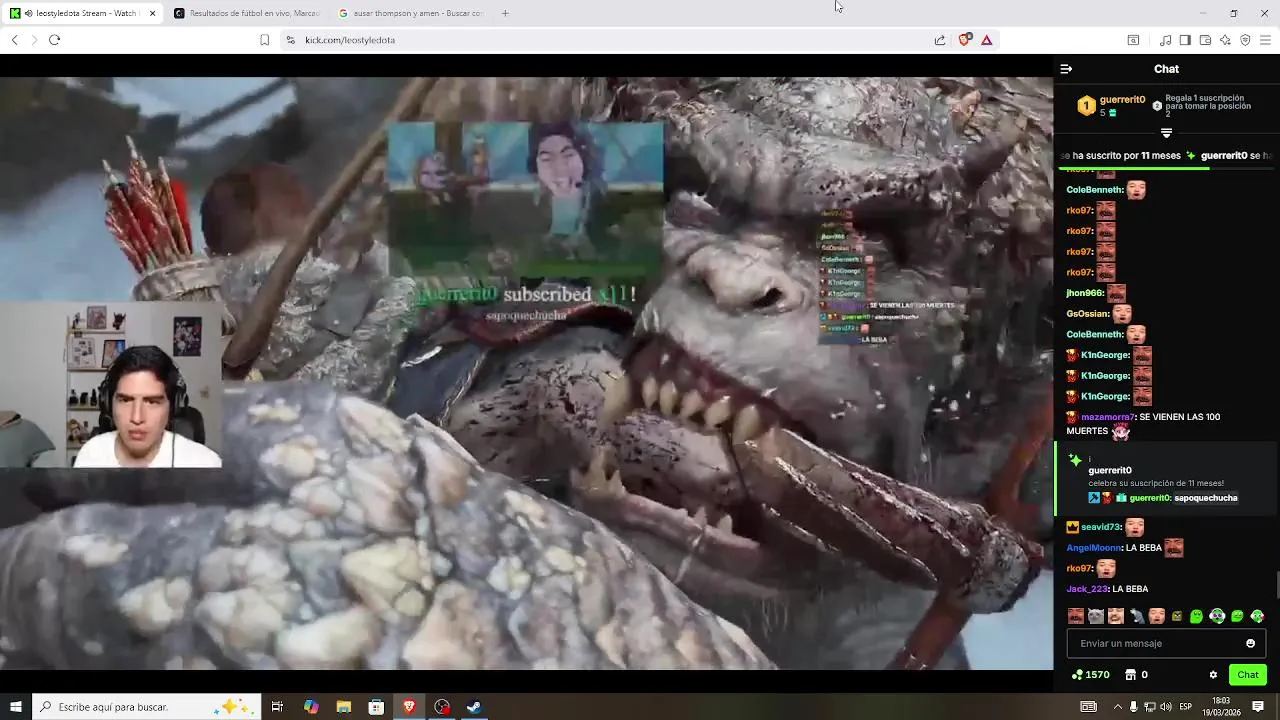Viewport: 1280px width, 720px height.
Task: Insert the third smiling man emote
Action: click(1116, 616)
